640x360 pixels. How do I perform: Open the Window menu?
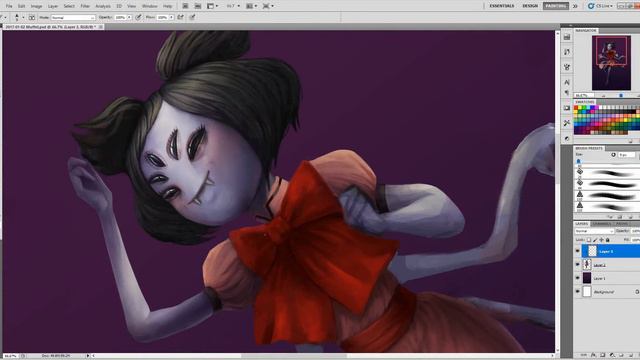[149, 6]
